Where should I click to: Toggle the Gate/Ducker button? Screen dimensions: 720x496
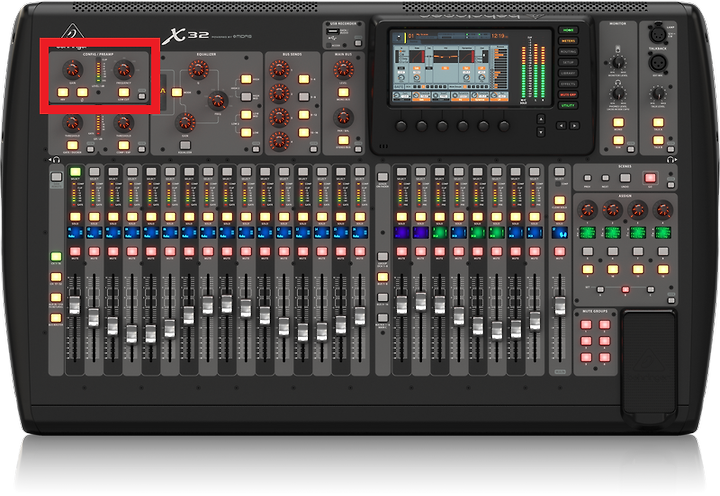pos(73,146)
